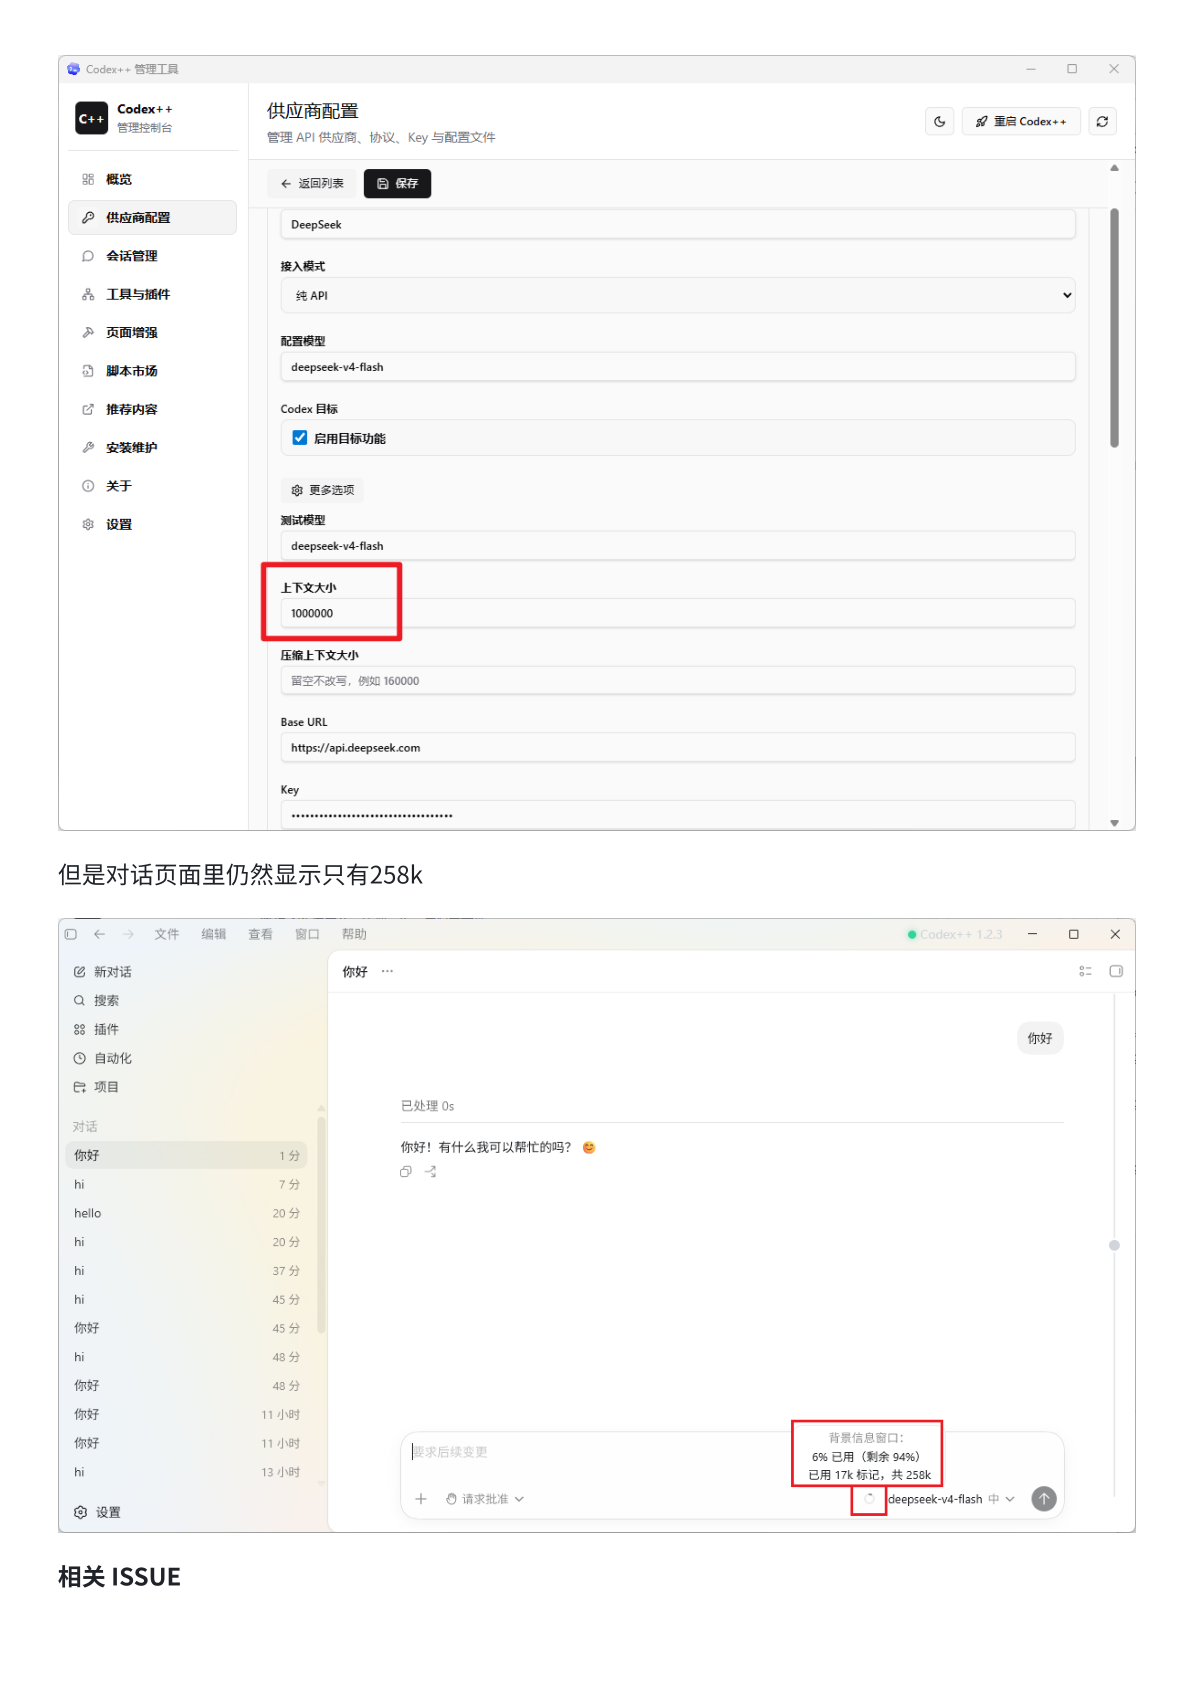Toggle sidebar icon in chat window title bar
This screenshot has width=1192, height=1684.
[x=71, y=934]
